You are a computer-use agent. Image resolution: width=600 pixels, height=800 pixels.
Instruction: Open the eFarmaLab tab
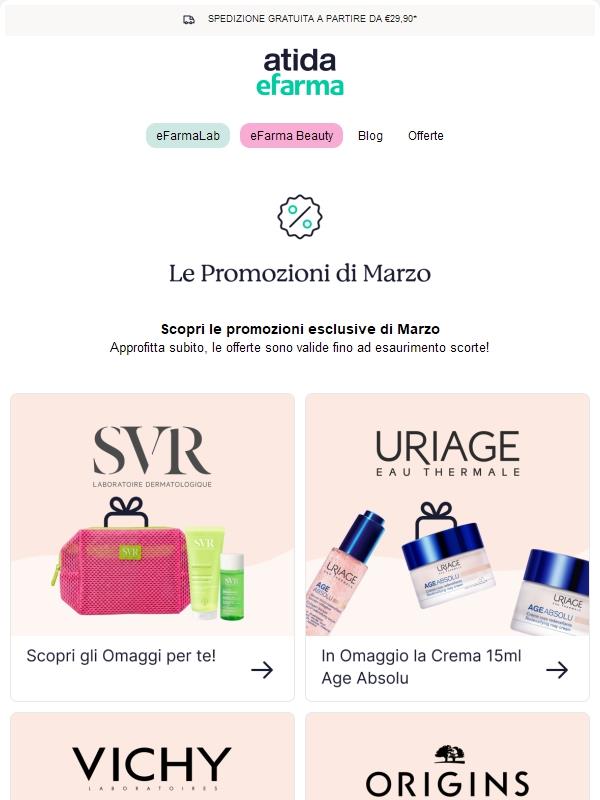pos(188,136)
